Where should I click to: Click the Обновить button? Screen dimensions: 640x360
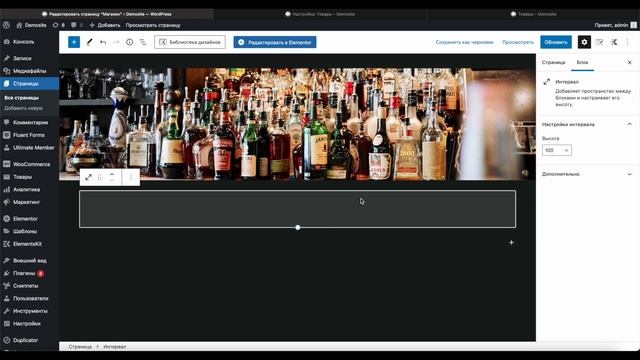point(556,42)
